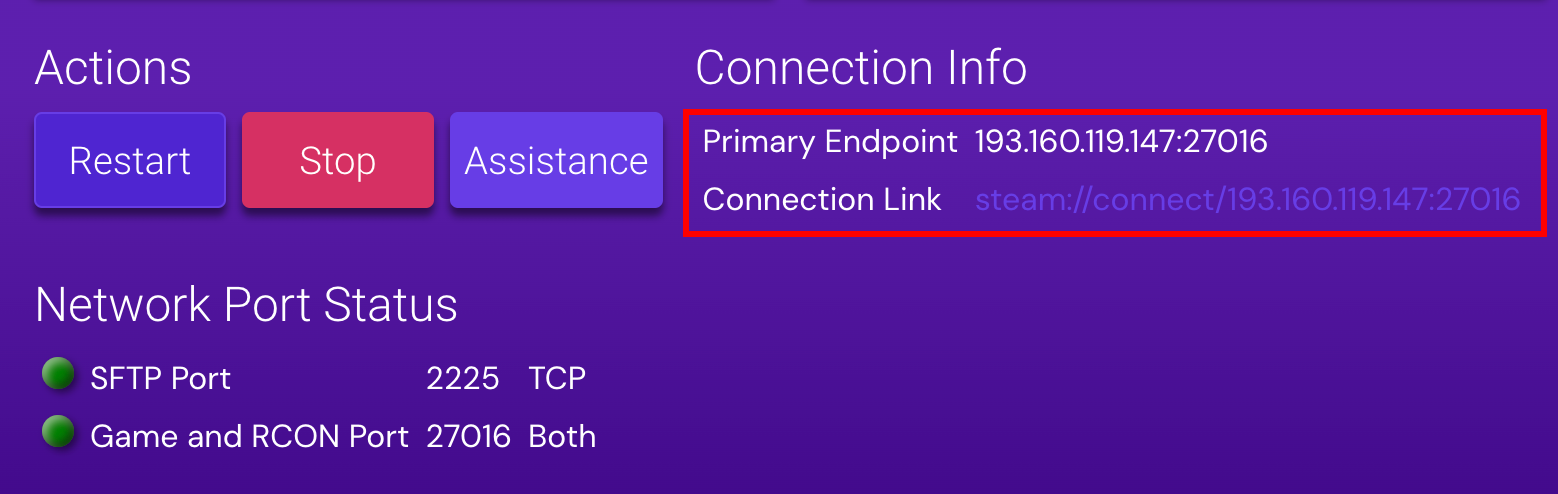
Task: Open the steam://connect connection link
Action: 1247,199
